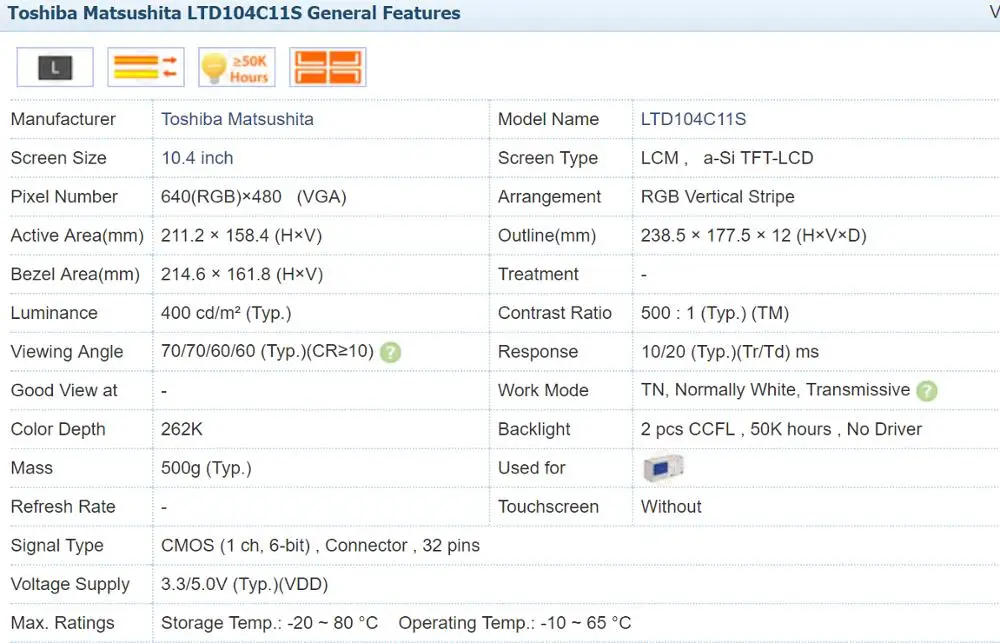1000x643 pixels.
Task: Click the Max. Ratings row label
Action: 62,623
